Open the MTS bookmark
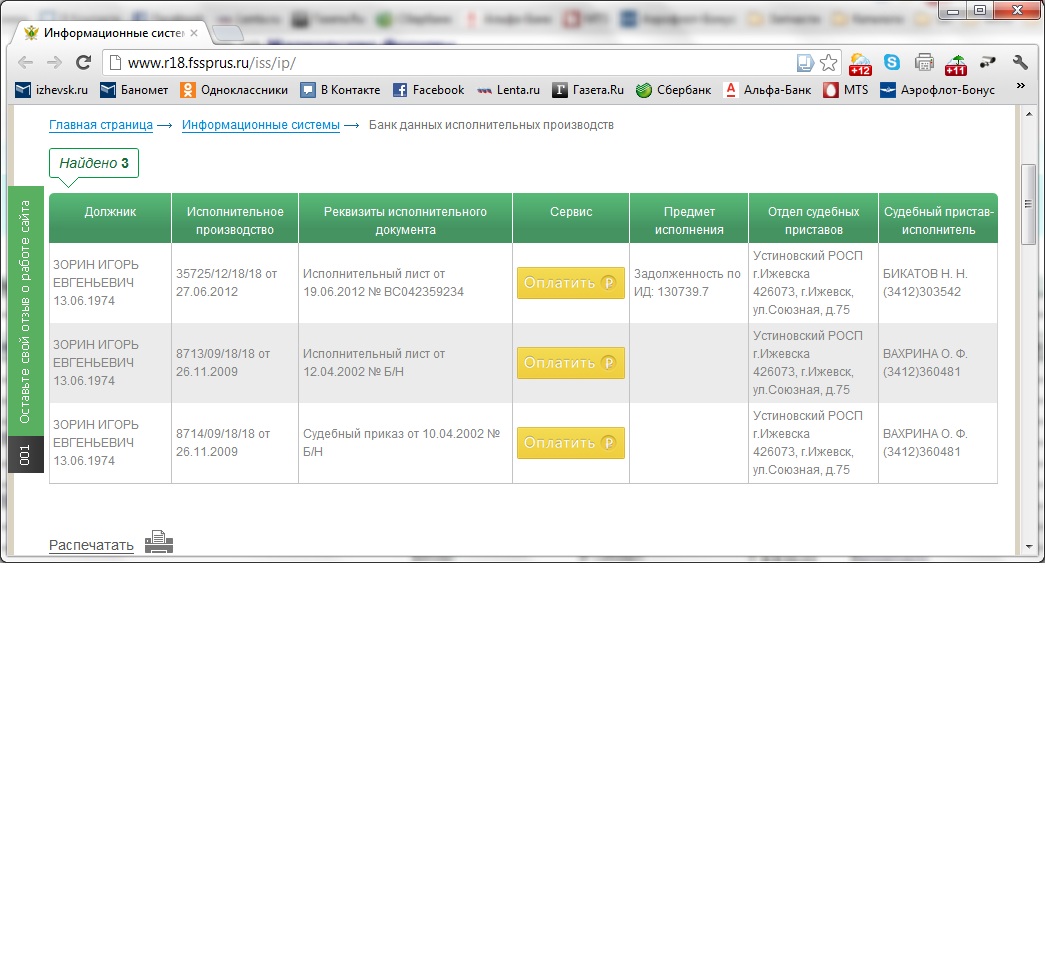 click(846, 90)
